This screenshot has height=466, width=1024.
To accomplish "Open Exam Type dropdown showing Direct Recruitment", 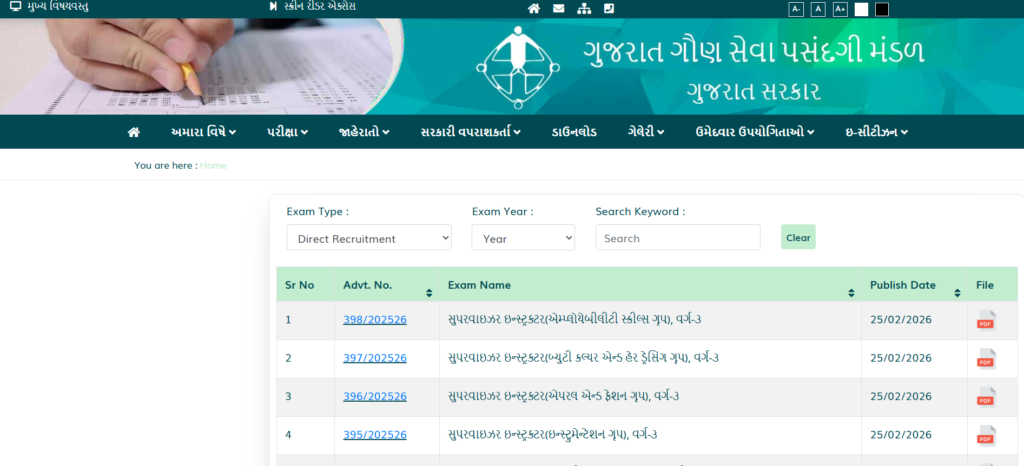I will point(369,238).
